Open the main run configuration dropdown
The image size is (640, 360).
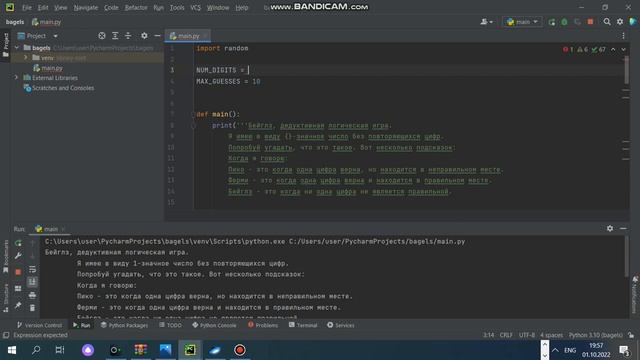point(522,22)
